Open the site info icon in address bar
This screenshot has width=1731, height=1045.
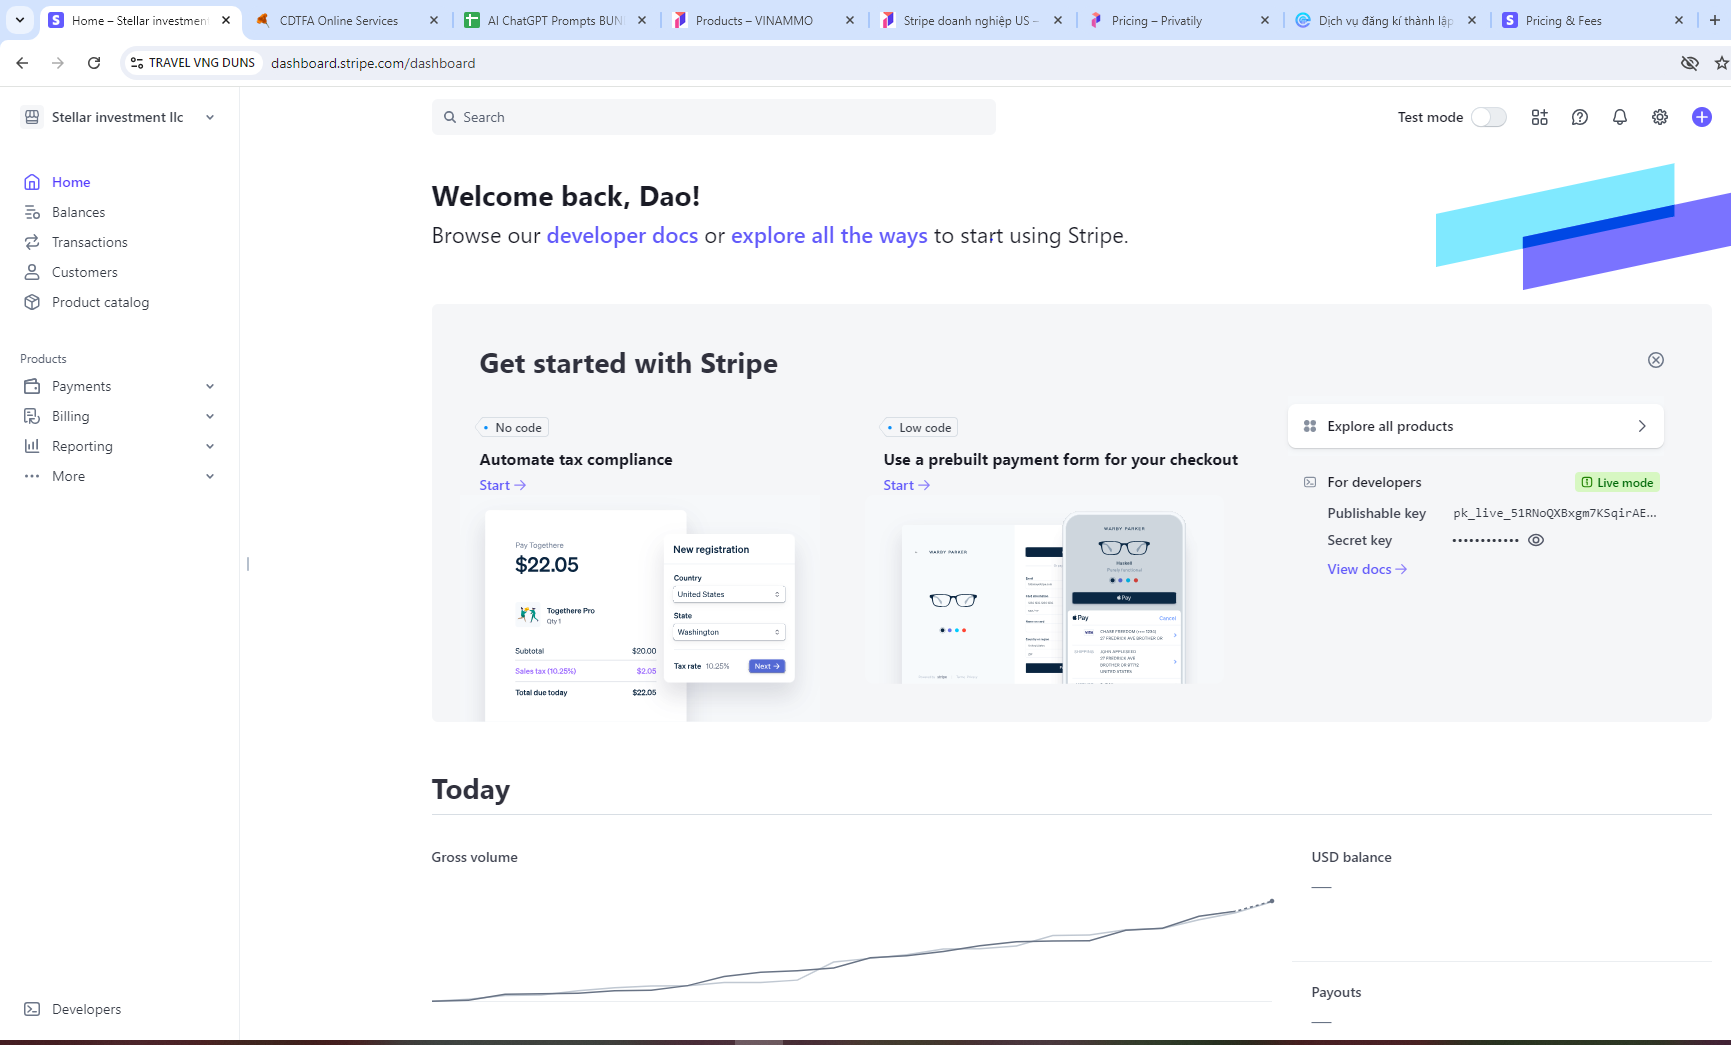point(137,63)
